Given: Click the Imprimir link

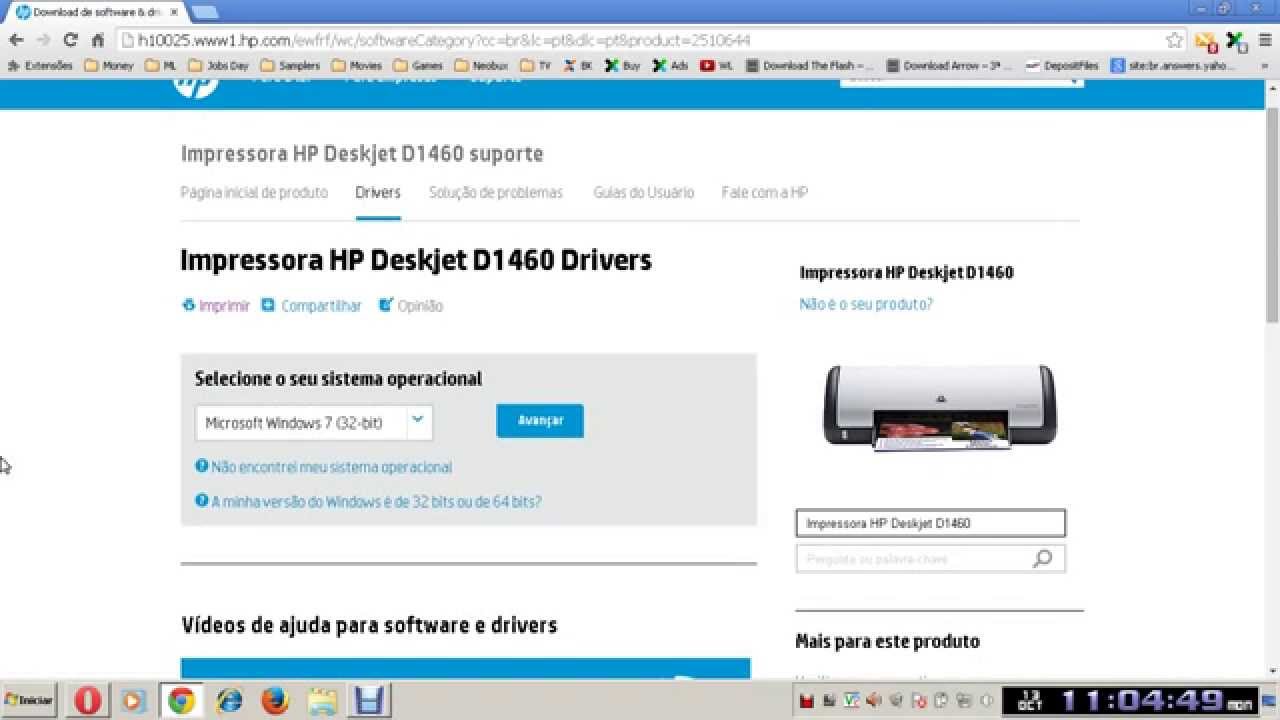Looking at the screenshot, I should (216, 306).
